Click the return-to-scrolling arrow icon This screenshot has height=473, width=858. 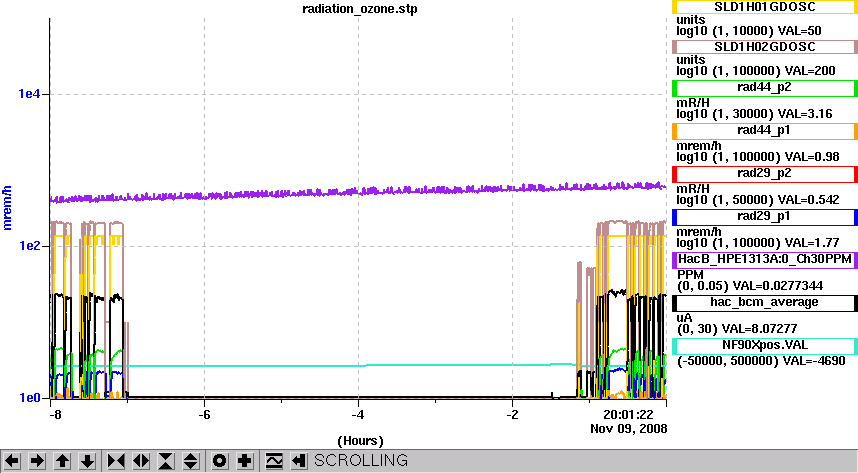[298, 461]
